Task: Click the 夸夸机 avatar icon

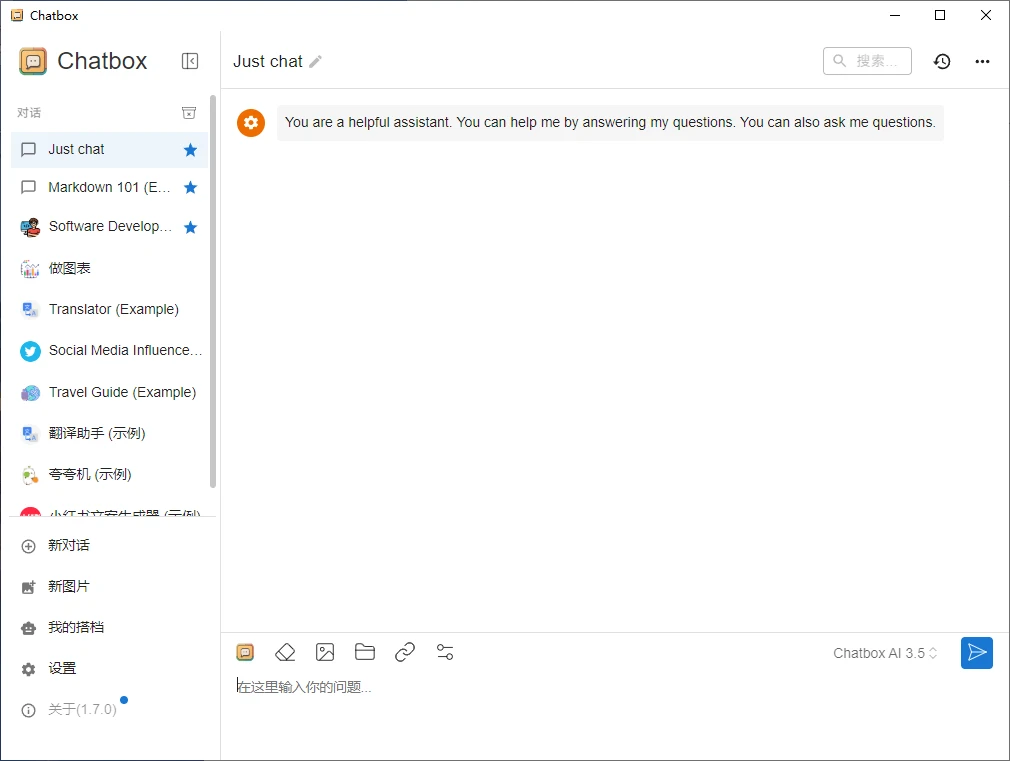Action: [x=30, y=476]
